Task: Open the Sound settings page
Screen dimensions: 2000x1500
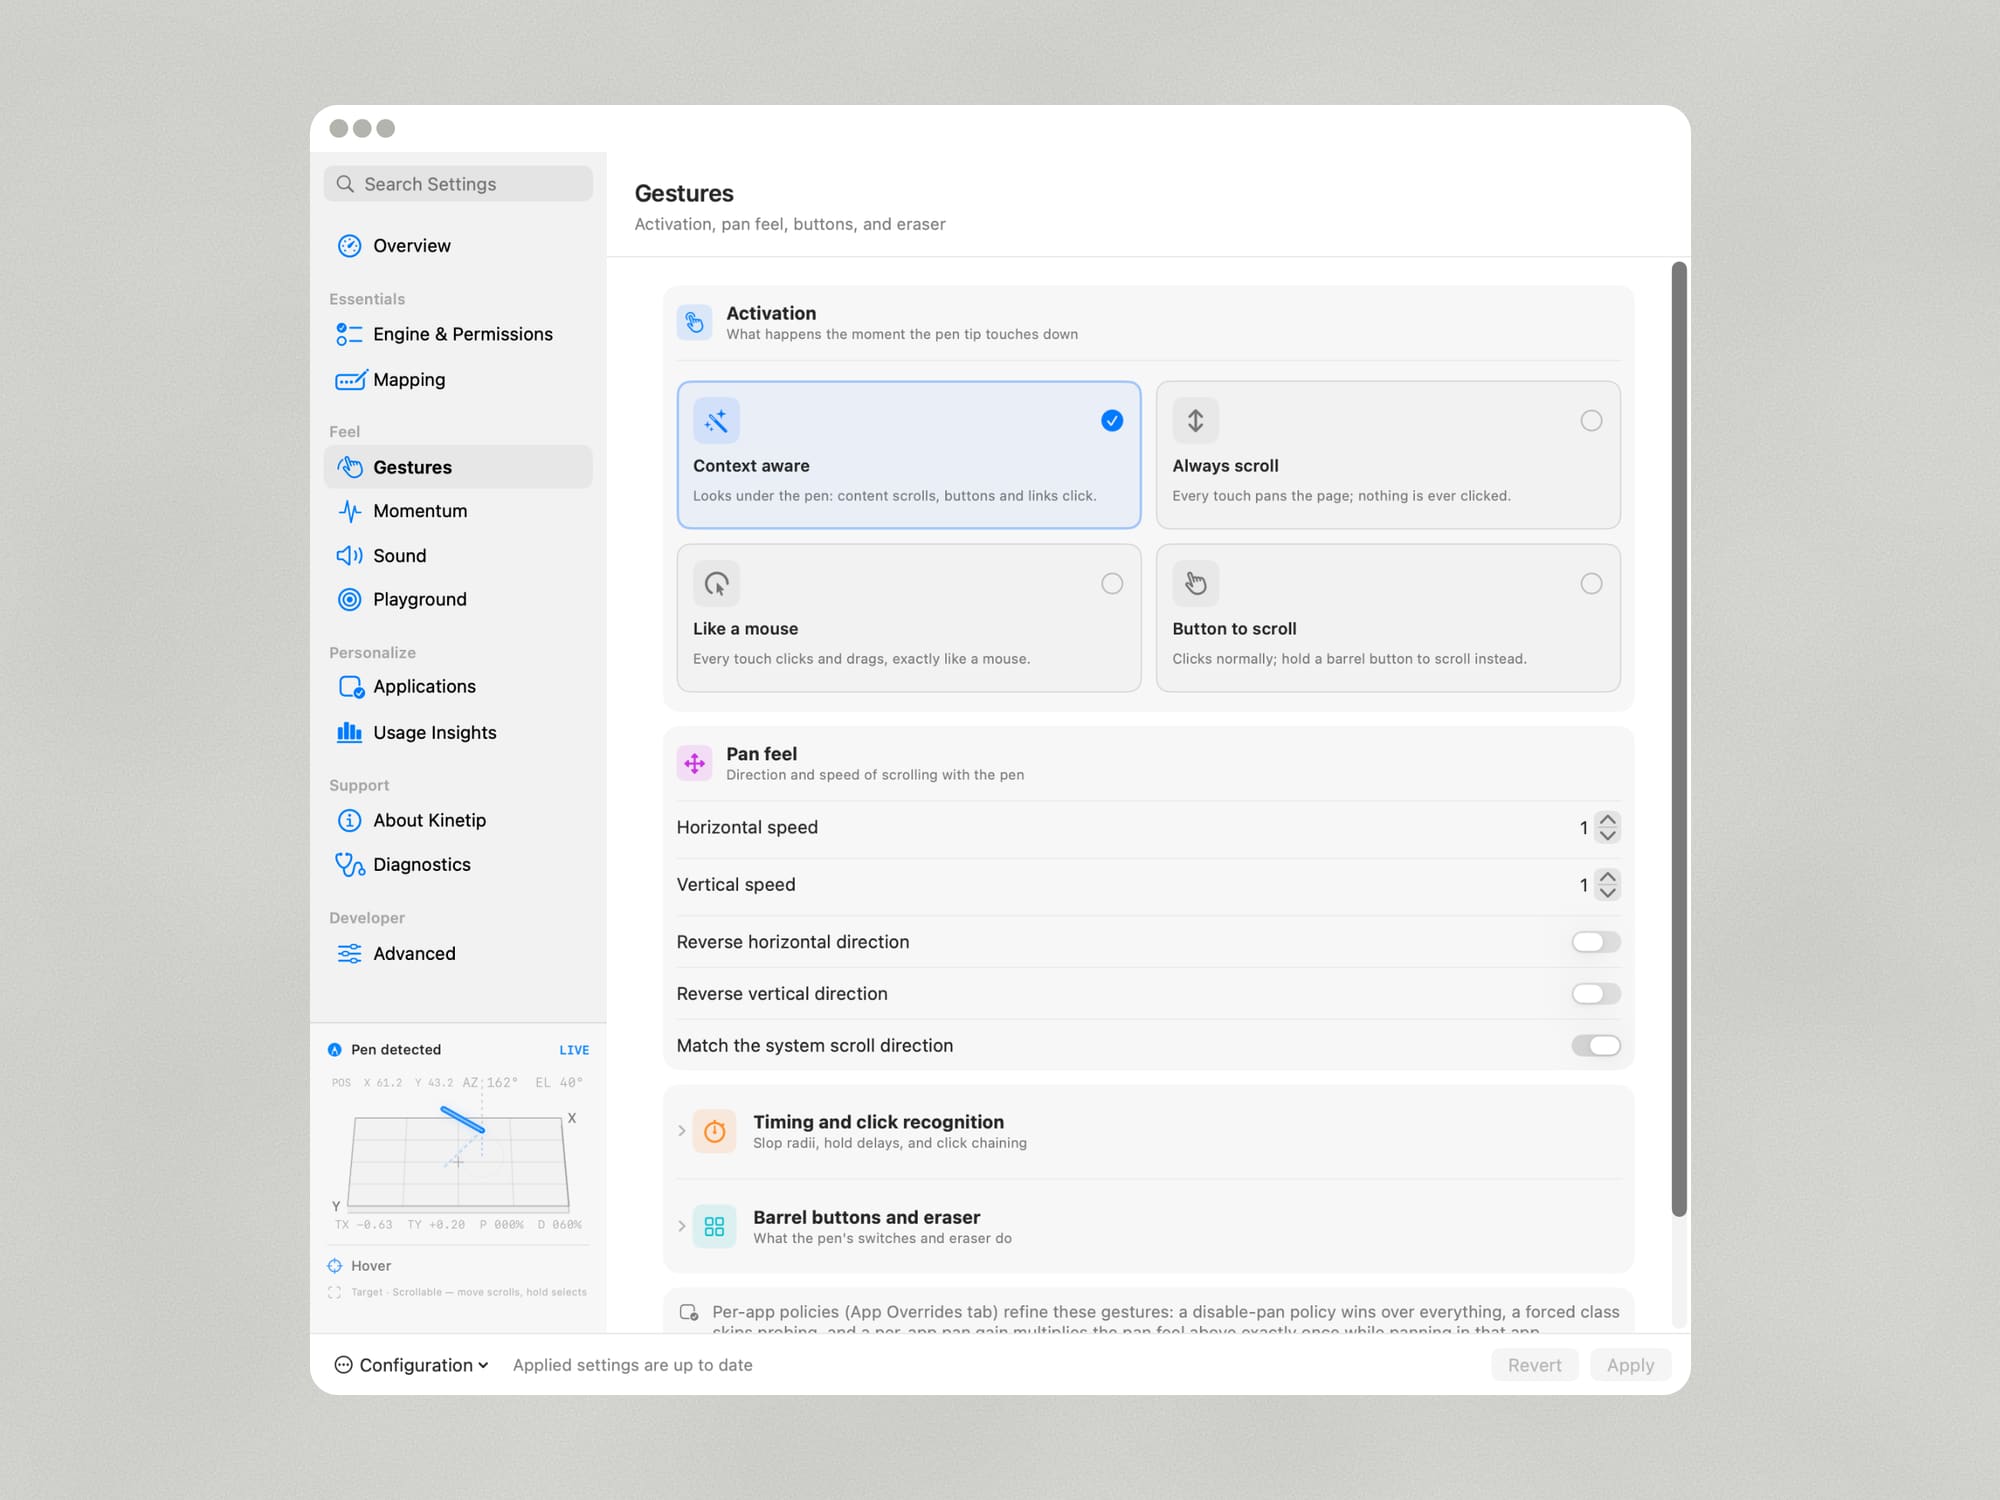Action: [x=458, y=556]
